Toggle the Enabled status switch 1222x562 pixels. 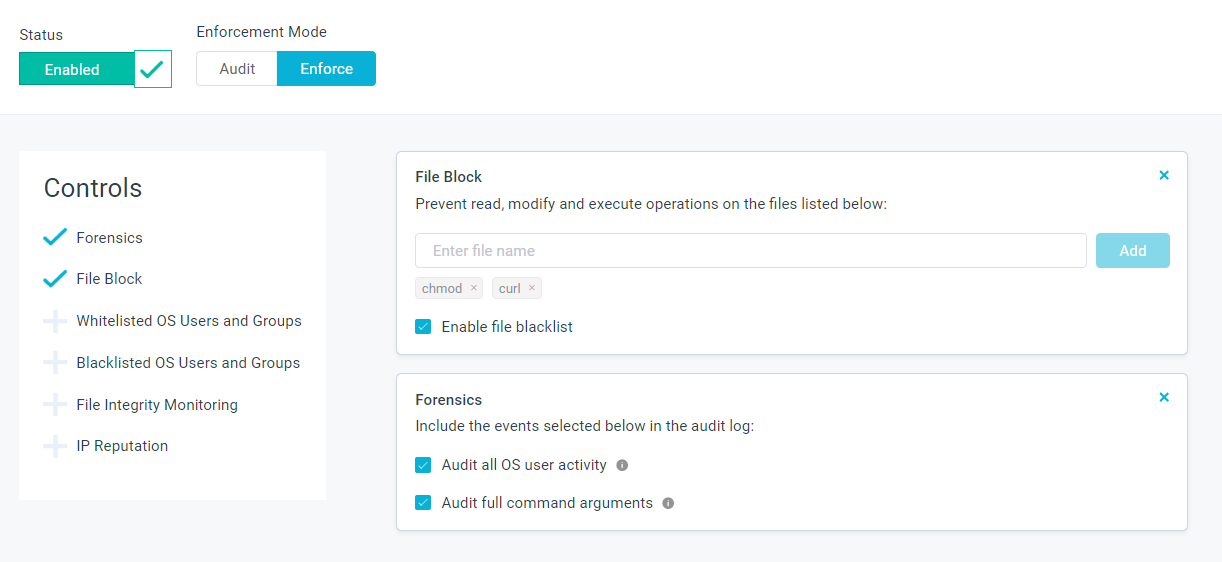click(95, 69)
